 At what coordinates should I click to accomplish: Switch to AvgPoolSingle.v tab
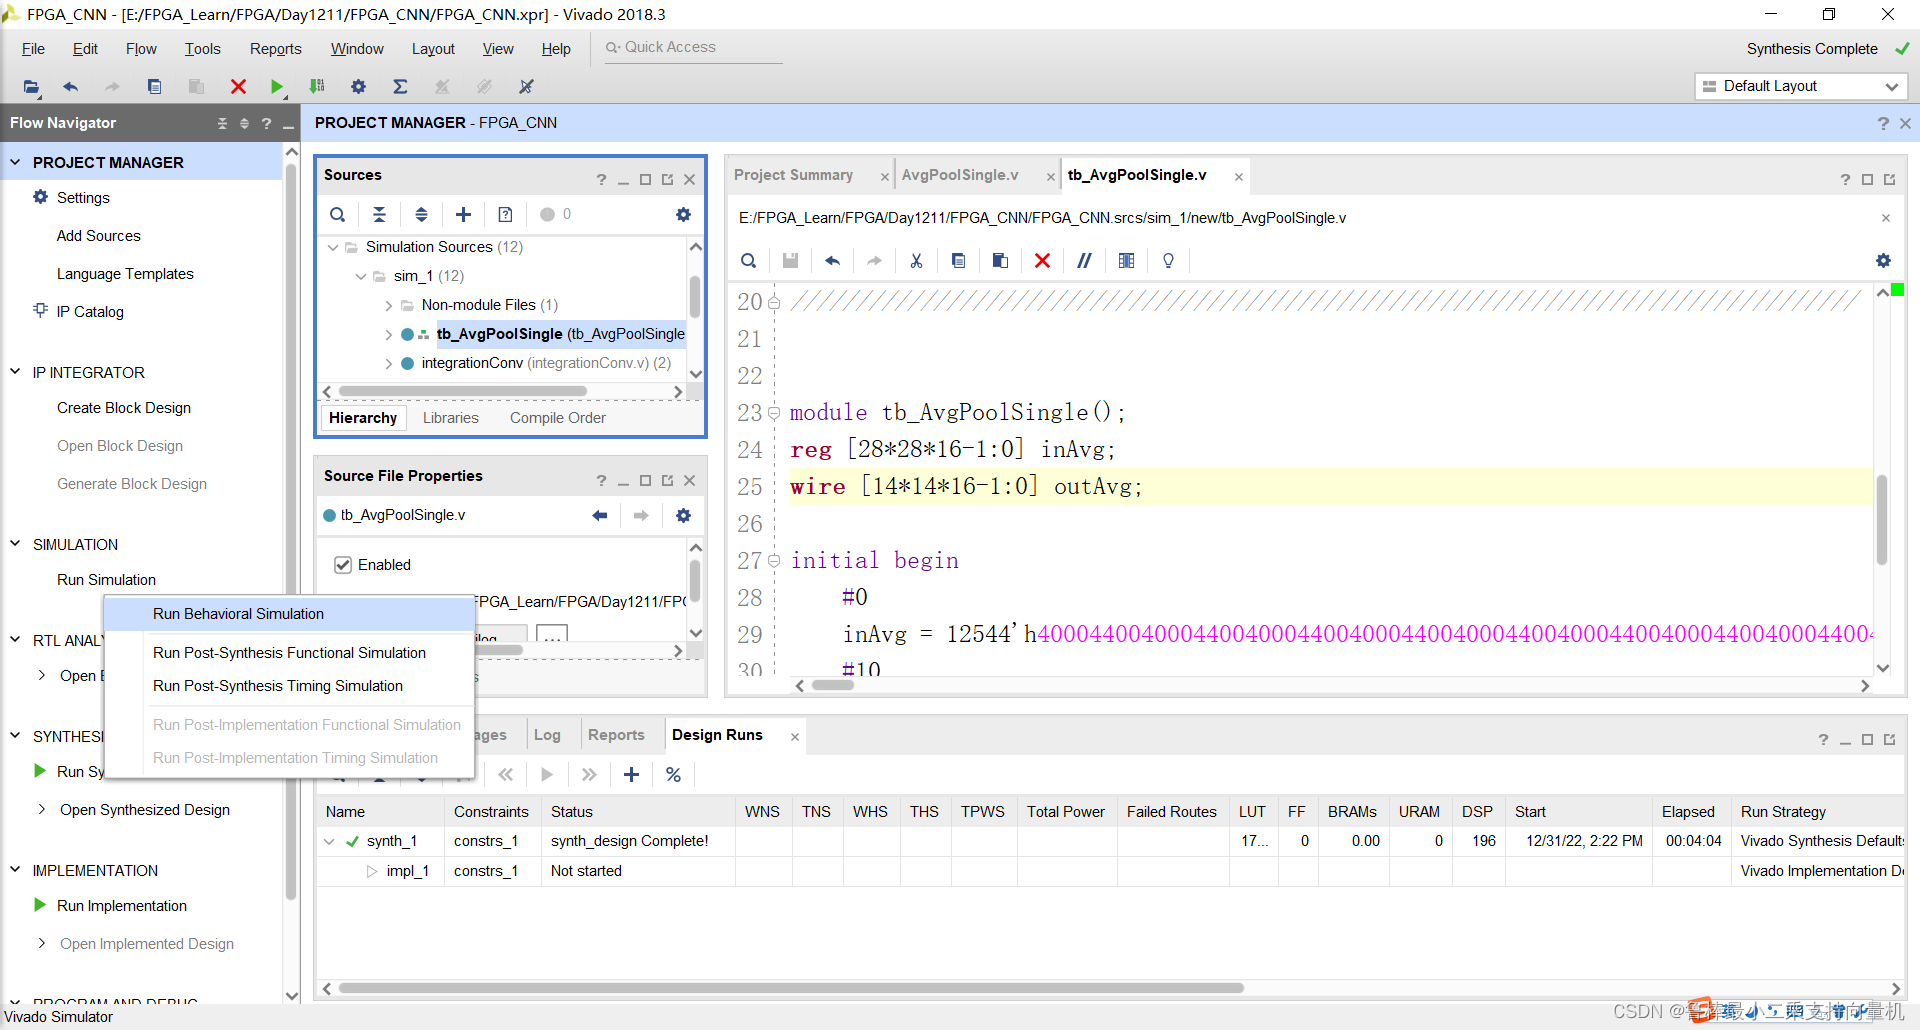tap(960, 175)
